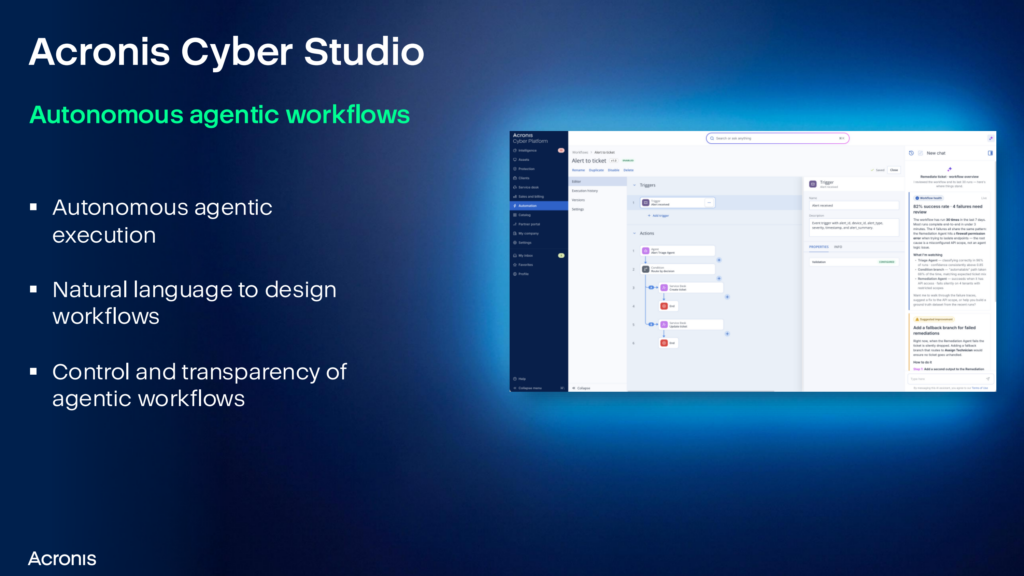This screenshot has width=1024, height=576.
Task: Click the Suggested improvement badge
Action: click(x=934, y=319)
